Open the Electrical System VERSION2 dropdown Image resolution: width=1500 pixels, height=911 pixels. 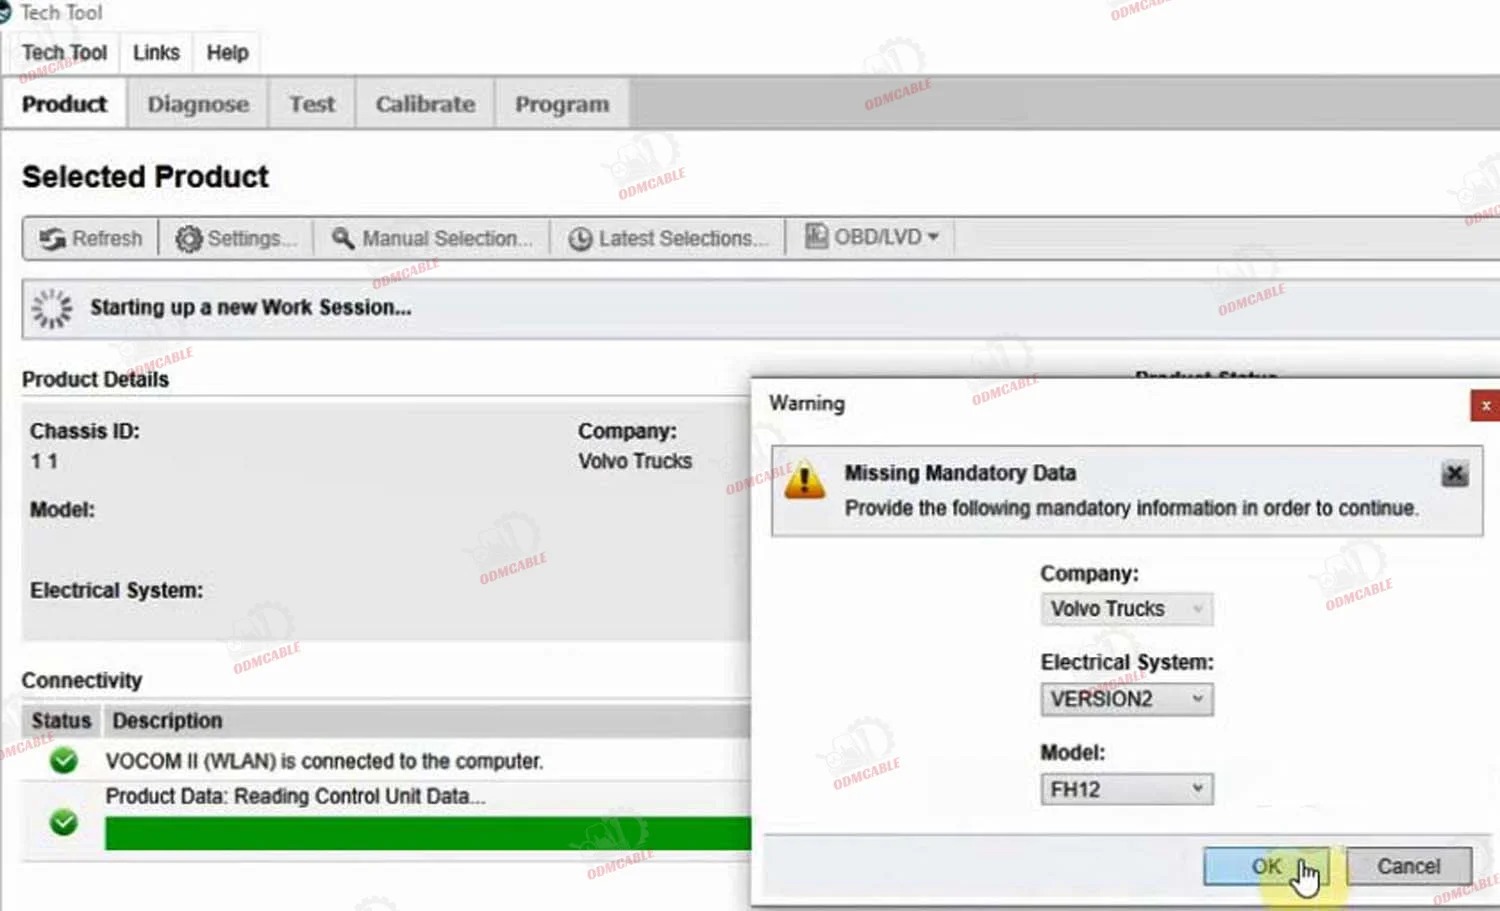click(1126, 699)
